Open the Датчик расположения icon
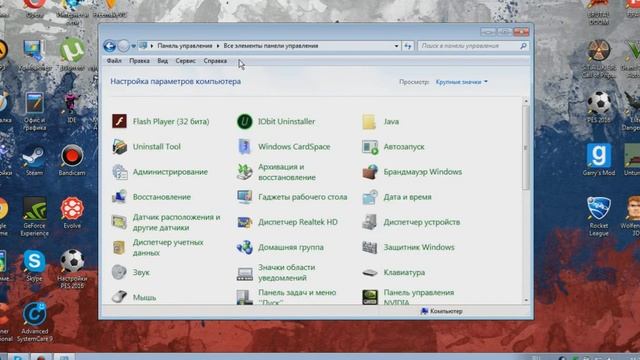Viewport: 640px width, 360px height. click(x=119, y=222)
